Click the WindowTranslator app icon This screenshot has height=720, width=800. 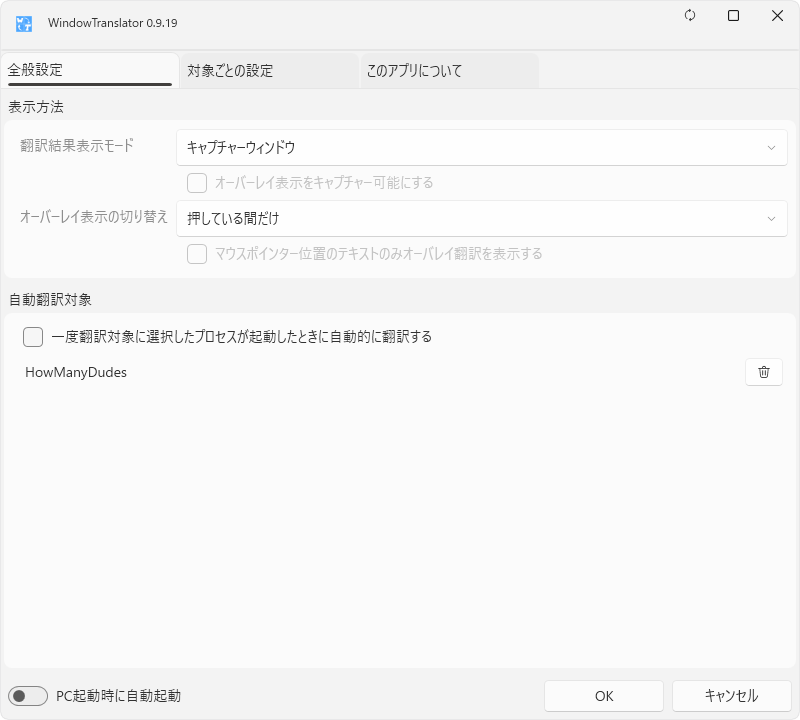(23, 22)
